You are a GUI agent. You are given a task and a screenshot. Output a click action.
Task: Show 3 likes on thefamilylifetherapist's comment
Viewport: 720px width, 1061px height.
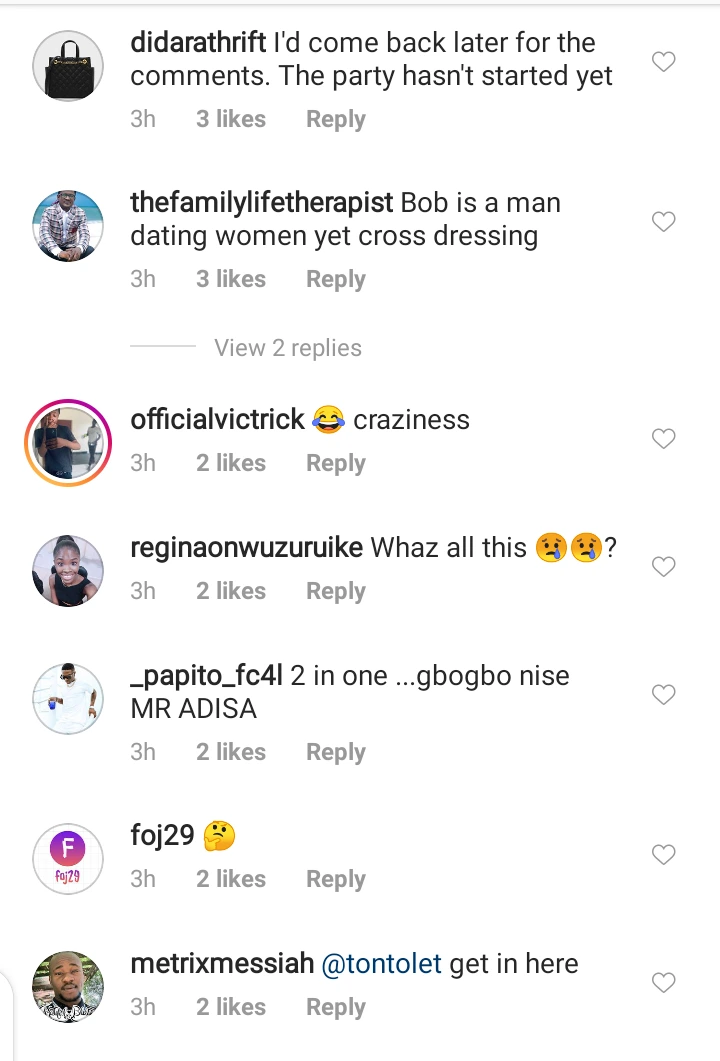pyautogui.click(x=231, y=279)
